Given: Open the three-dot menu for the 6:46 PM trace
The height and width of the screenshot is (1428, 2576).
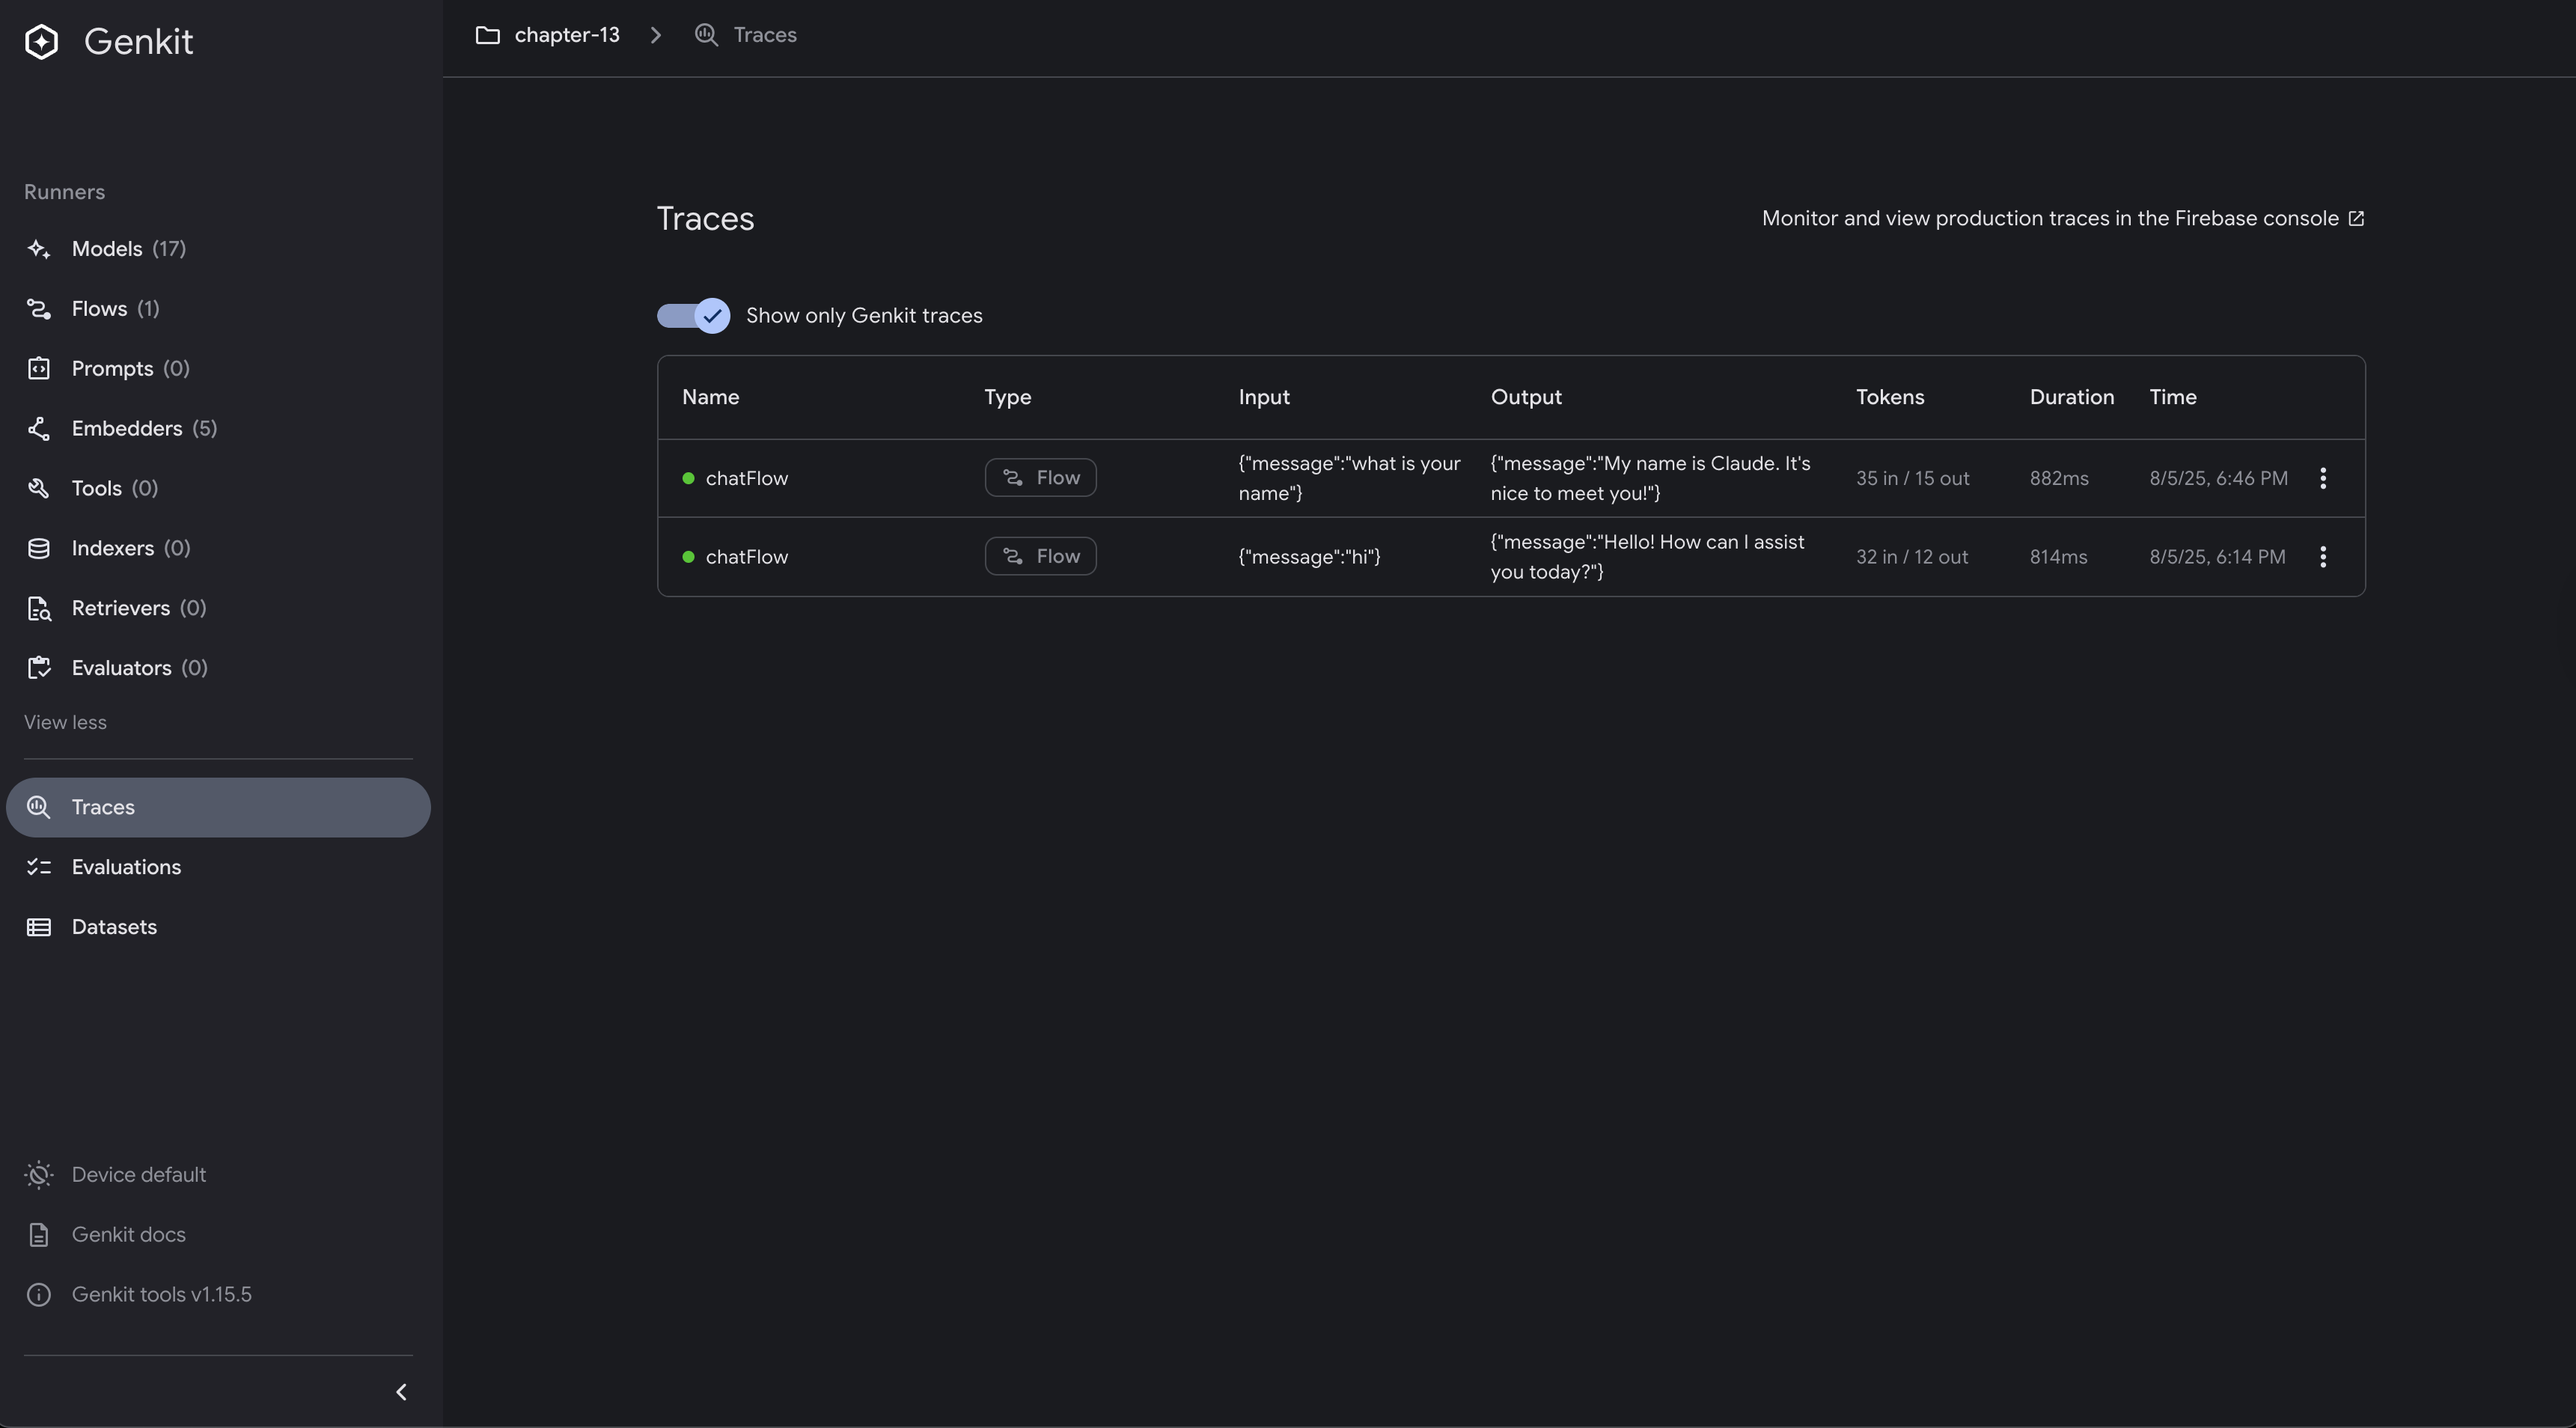Looking at the screenshot, I should (x=2323, y=478).
